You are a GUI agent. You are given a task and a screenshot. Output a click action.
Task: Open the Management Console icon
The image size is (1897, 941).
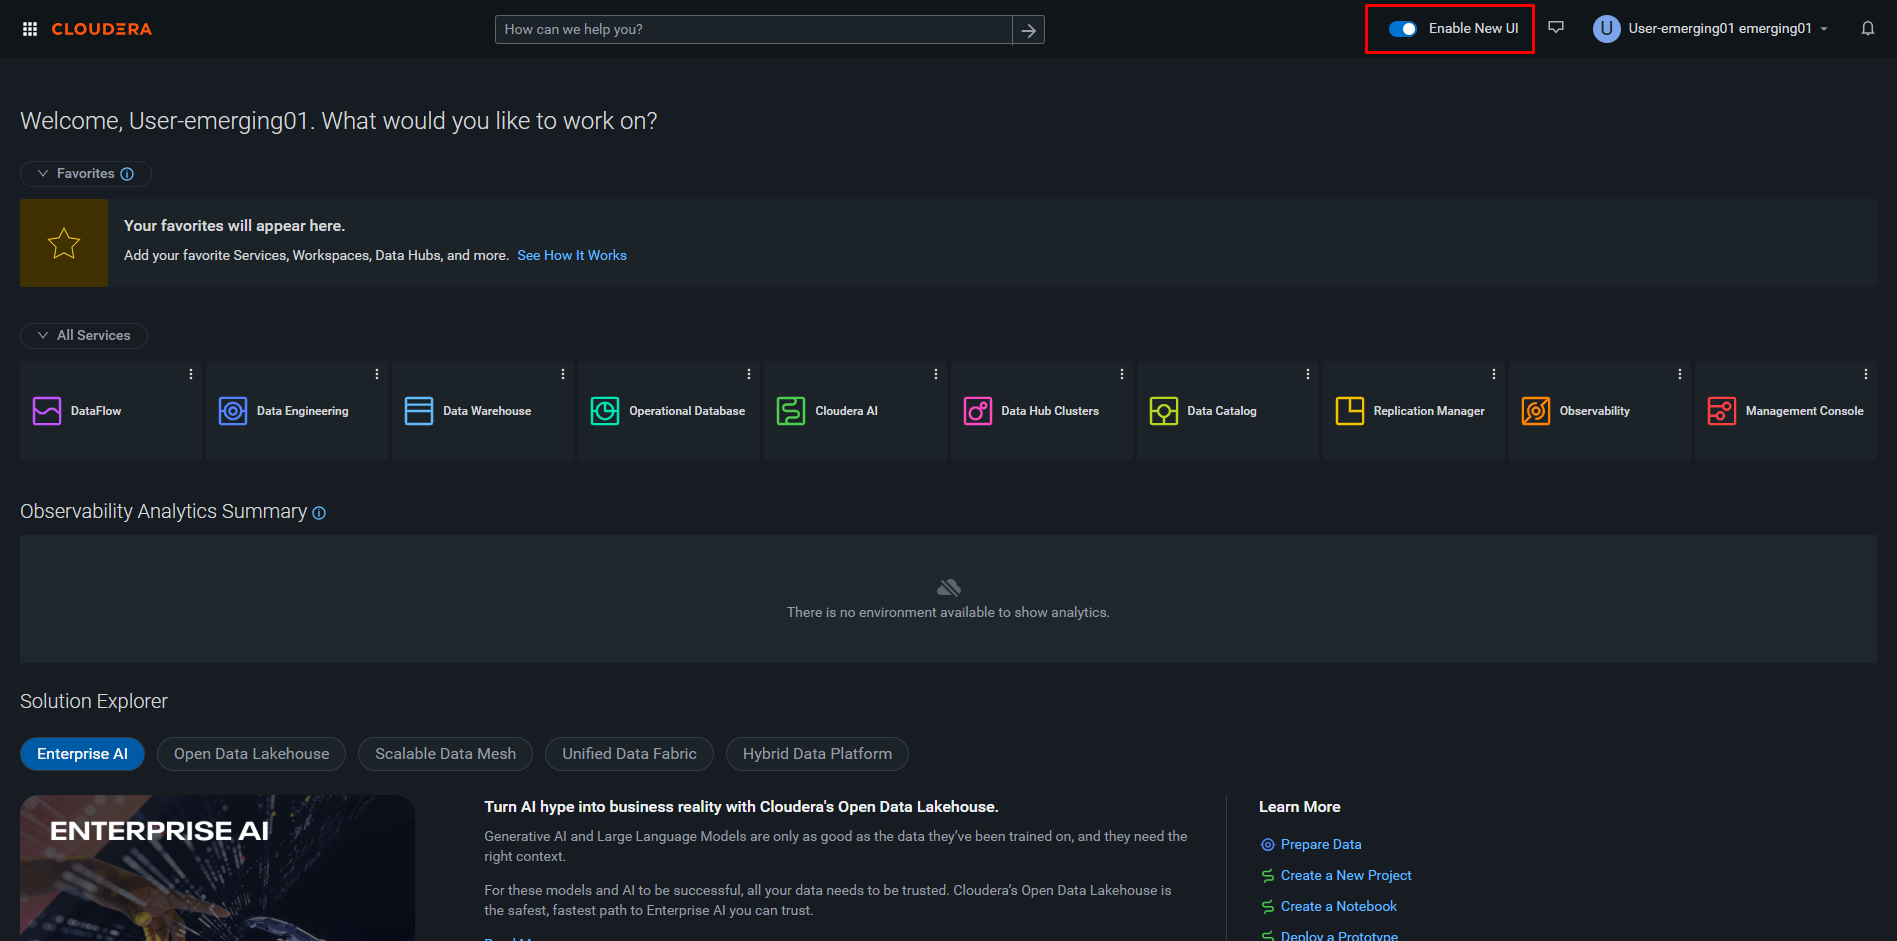pyautogui.click(x=1722, y=411)
